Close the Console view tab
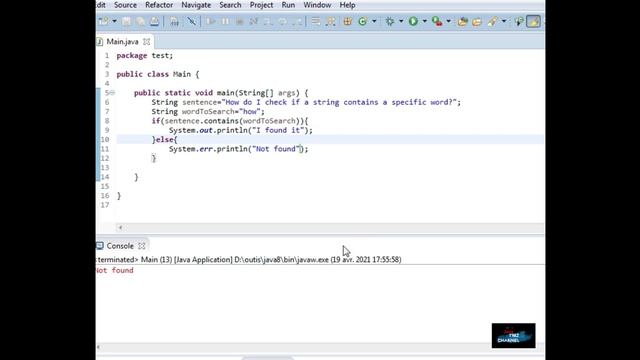The width and height of the screenshot is (640, 360). coord(141,246)
